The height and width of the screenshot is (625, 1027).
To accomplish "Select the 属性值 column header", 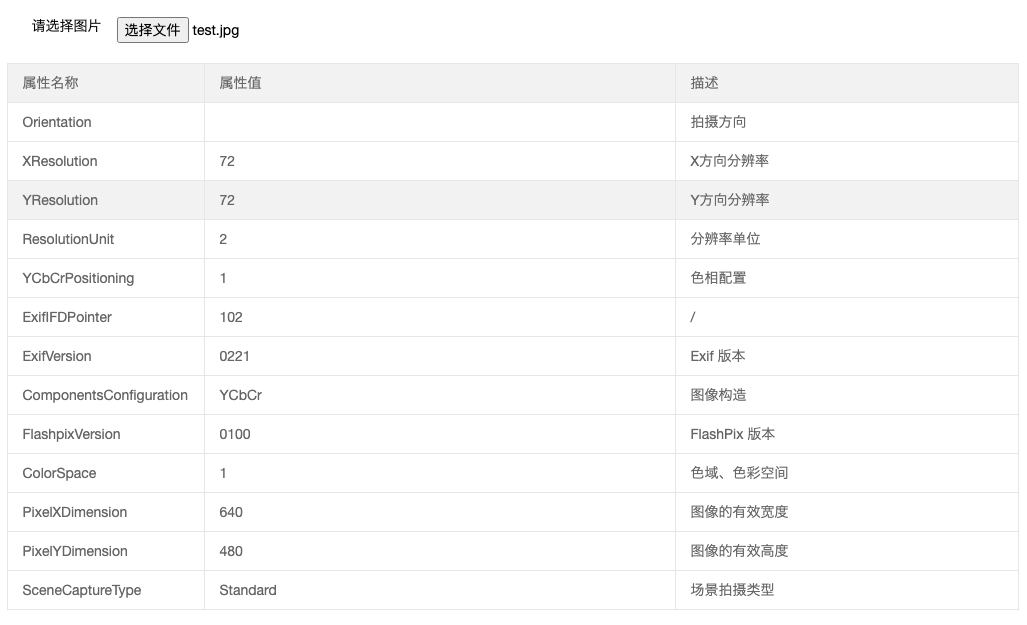I will [x=240, y=83].
